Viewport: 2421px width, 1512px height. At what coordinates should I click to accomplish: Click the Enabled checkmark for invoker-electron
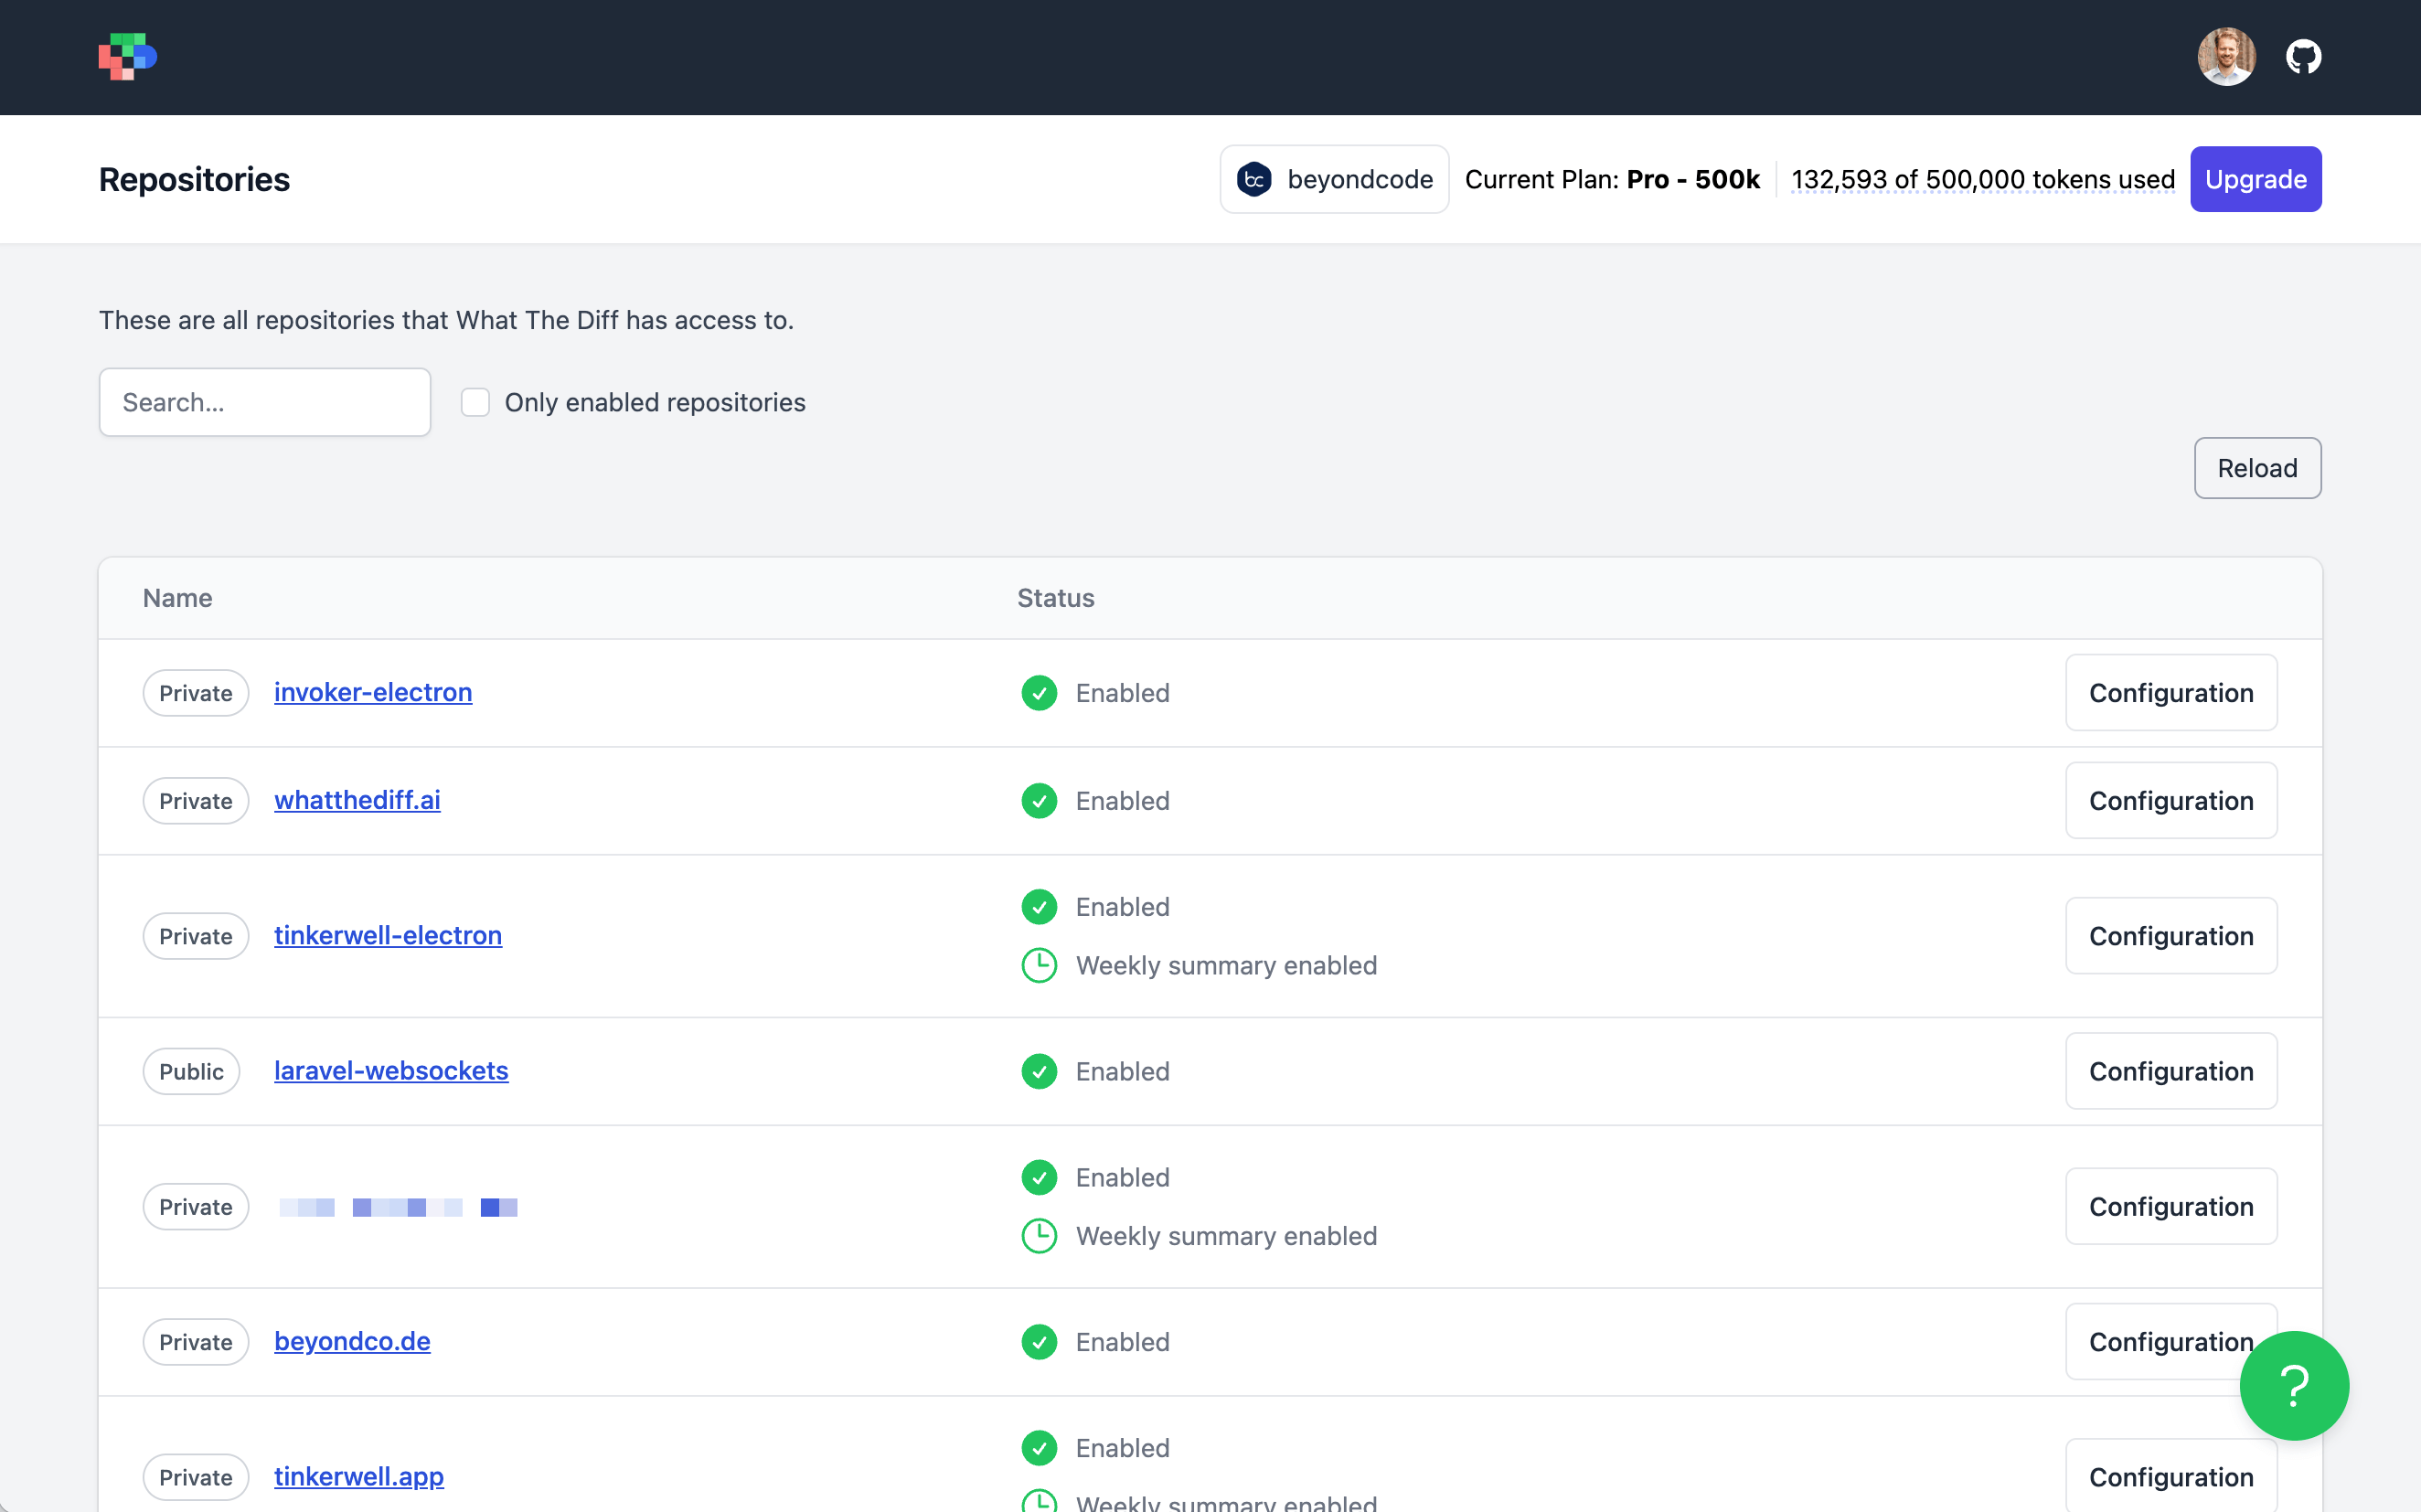(x=1039, y=693)
